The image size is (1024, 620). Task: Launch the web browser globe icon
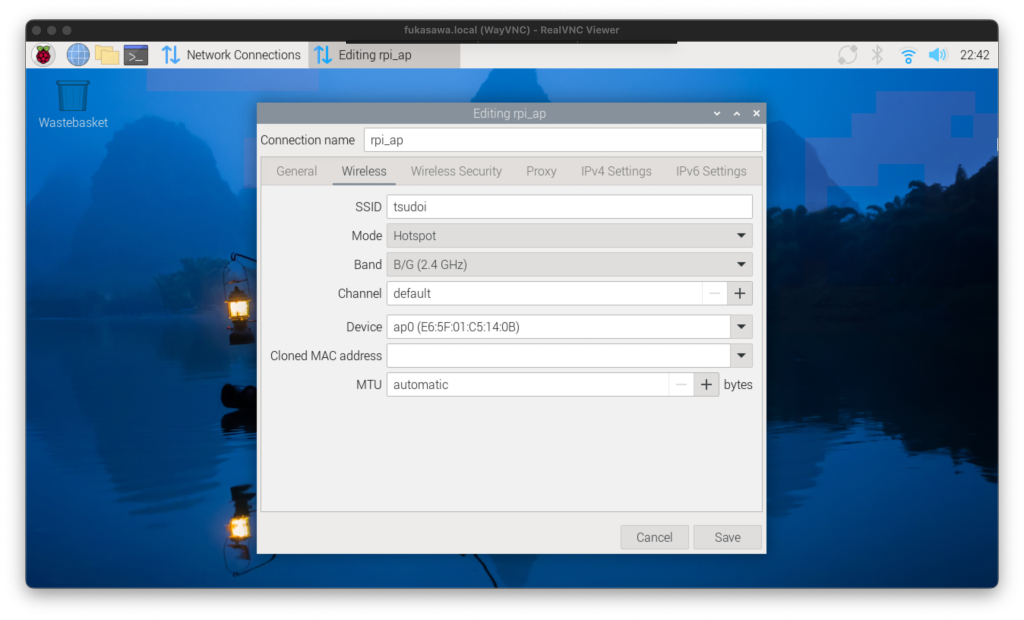[x=78, y=55]
